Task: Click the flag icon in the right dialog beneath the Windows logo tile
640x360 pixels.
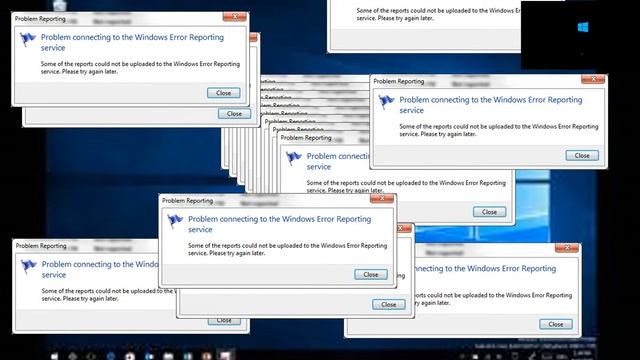Action: click(386, 102)
